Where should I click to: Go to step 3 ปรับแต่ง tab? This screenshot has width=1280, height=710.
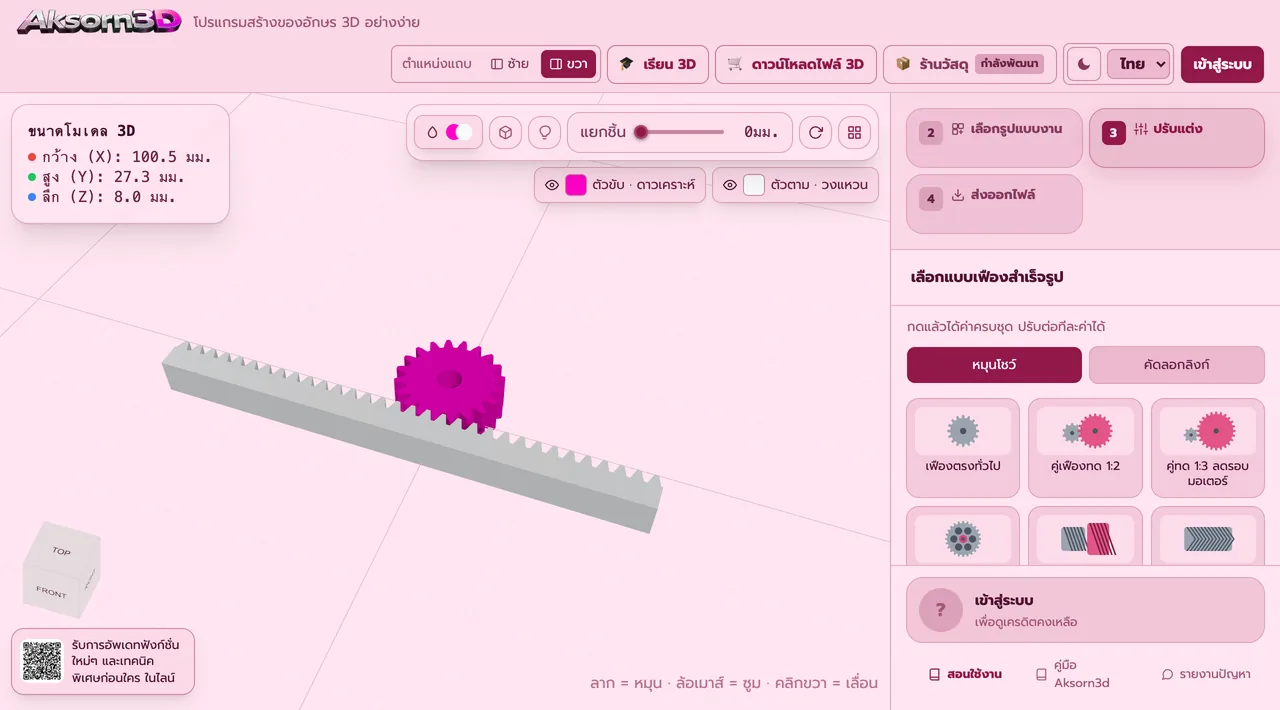[x=1177, y=137]
